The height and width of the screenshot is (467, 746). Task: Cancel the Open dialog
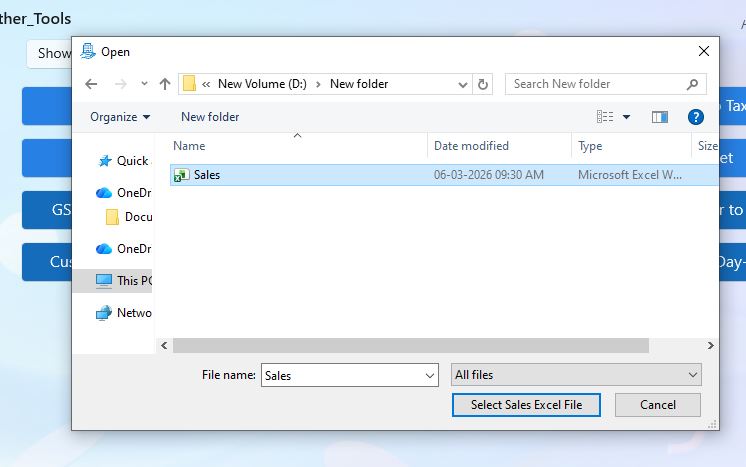point(658,405)
